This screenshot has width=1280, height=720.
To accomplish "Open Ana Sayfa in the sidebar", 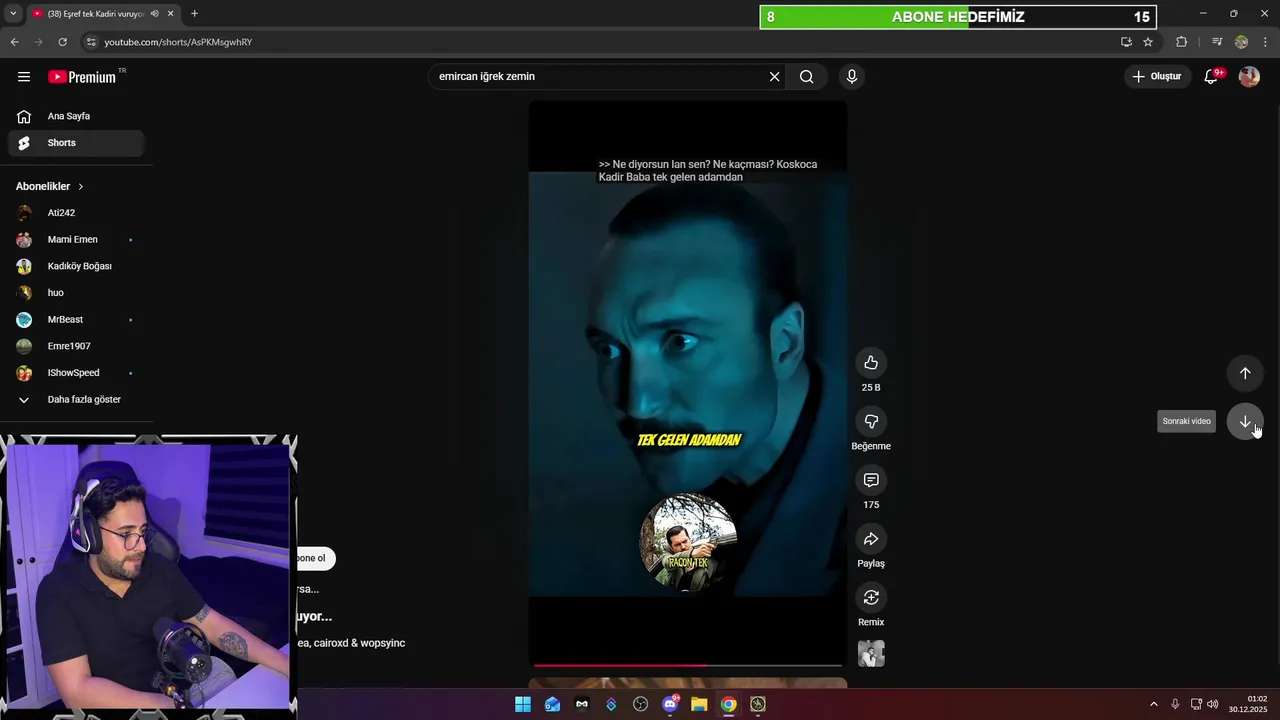I will point(76,117).
